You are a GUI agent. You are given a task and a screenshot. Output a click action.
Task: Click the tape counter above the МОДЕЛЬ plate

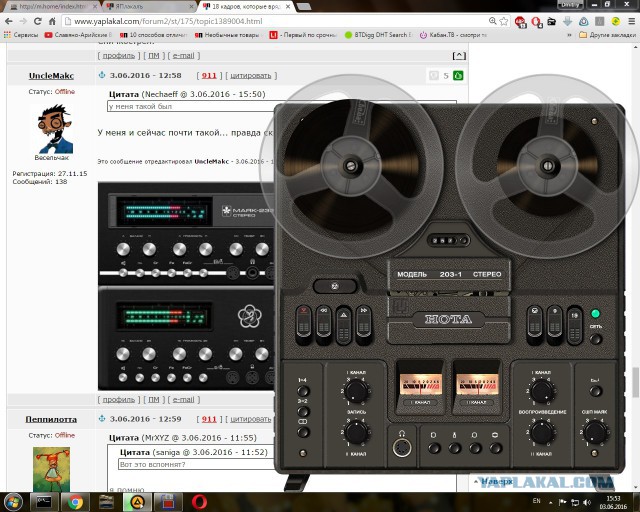click(448, 240)
